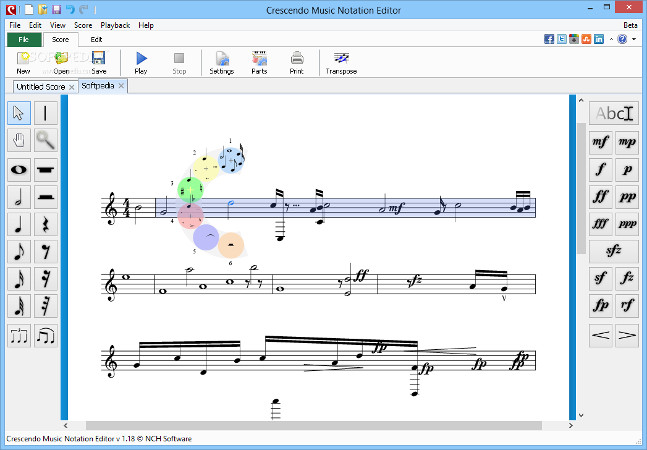Screen dimensions: 647x450
Task: Pick the sixteenth rest tool
Action: (45, 279)
